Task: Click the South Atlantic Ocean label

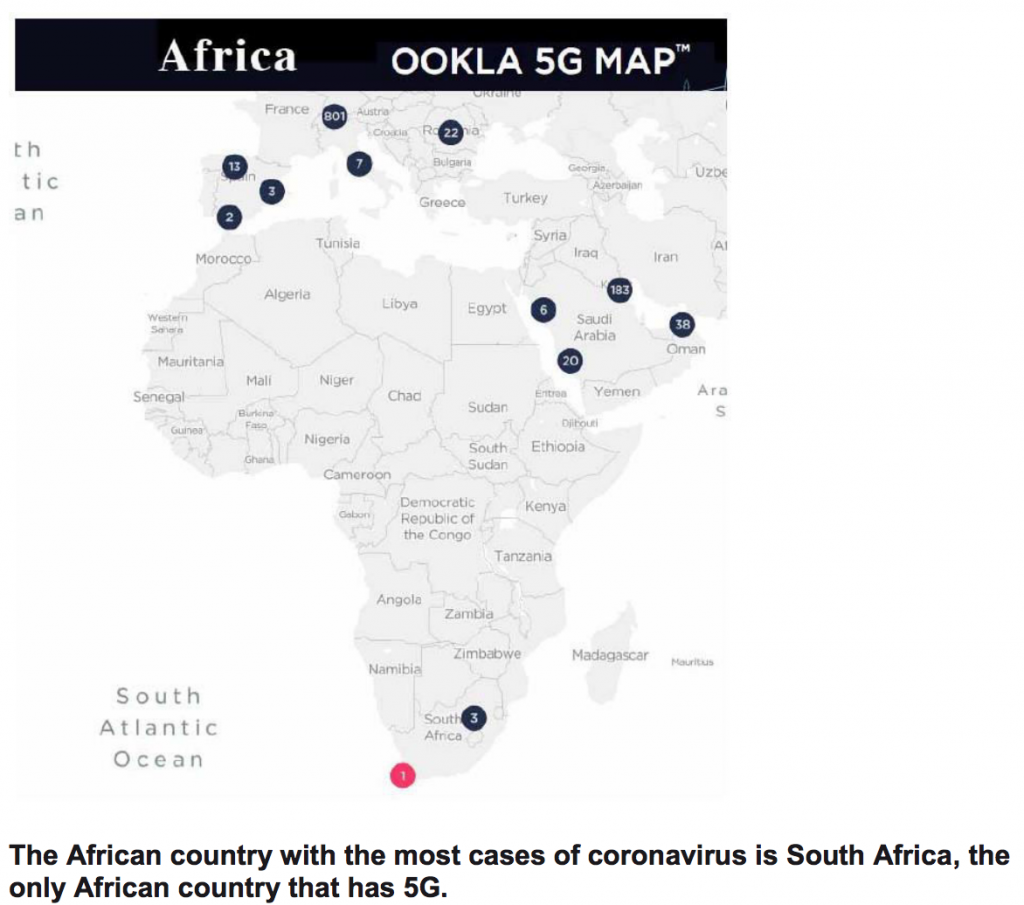Action: 158,727
